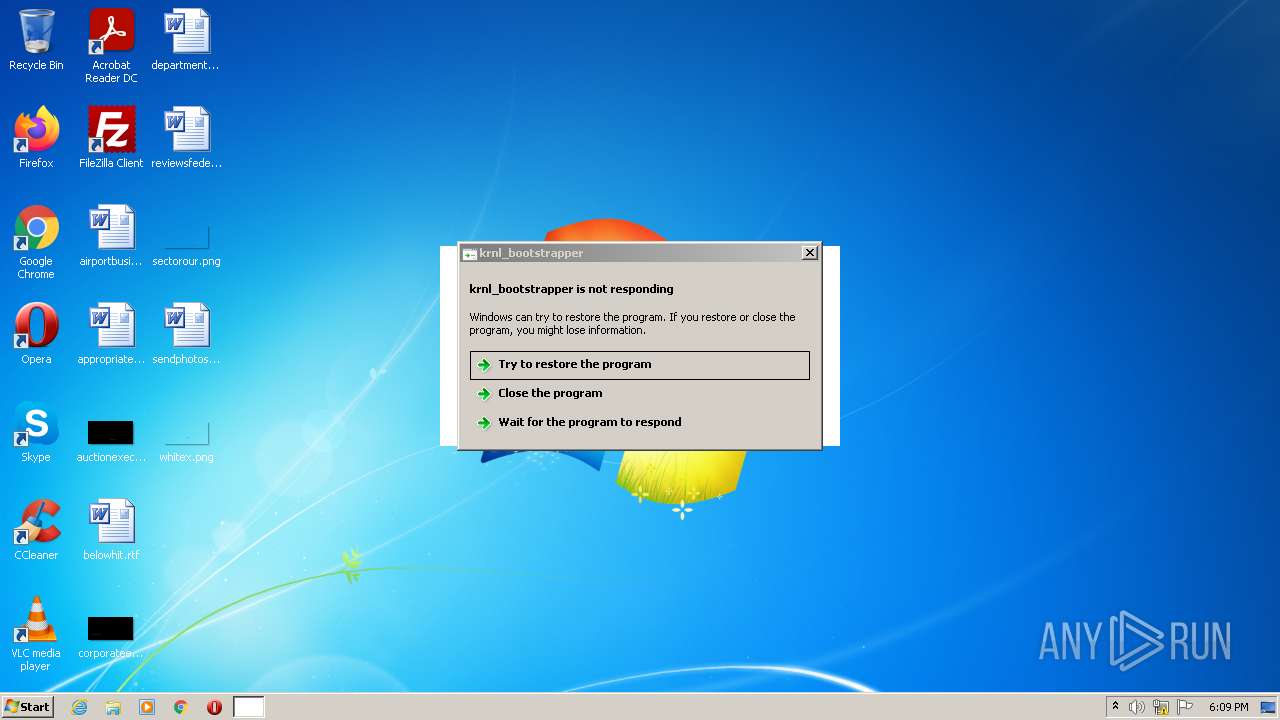Select the belowhit.rtf document
The width and height of the screenshot is (1280, 720).
point(111,530)
